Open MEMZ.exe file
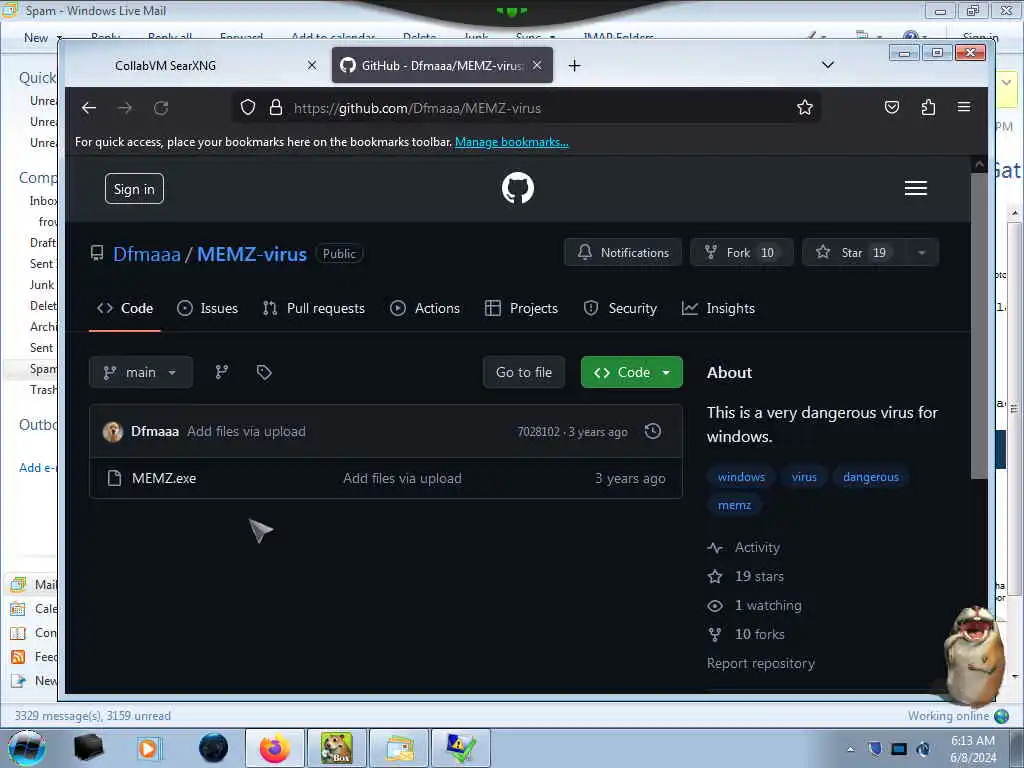Viewport: 1024px width, 768px height. (164, 478)
